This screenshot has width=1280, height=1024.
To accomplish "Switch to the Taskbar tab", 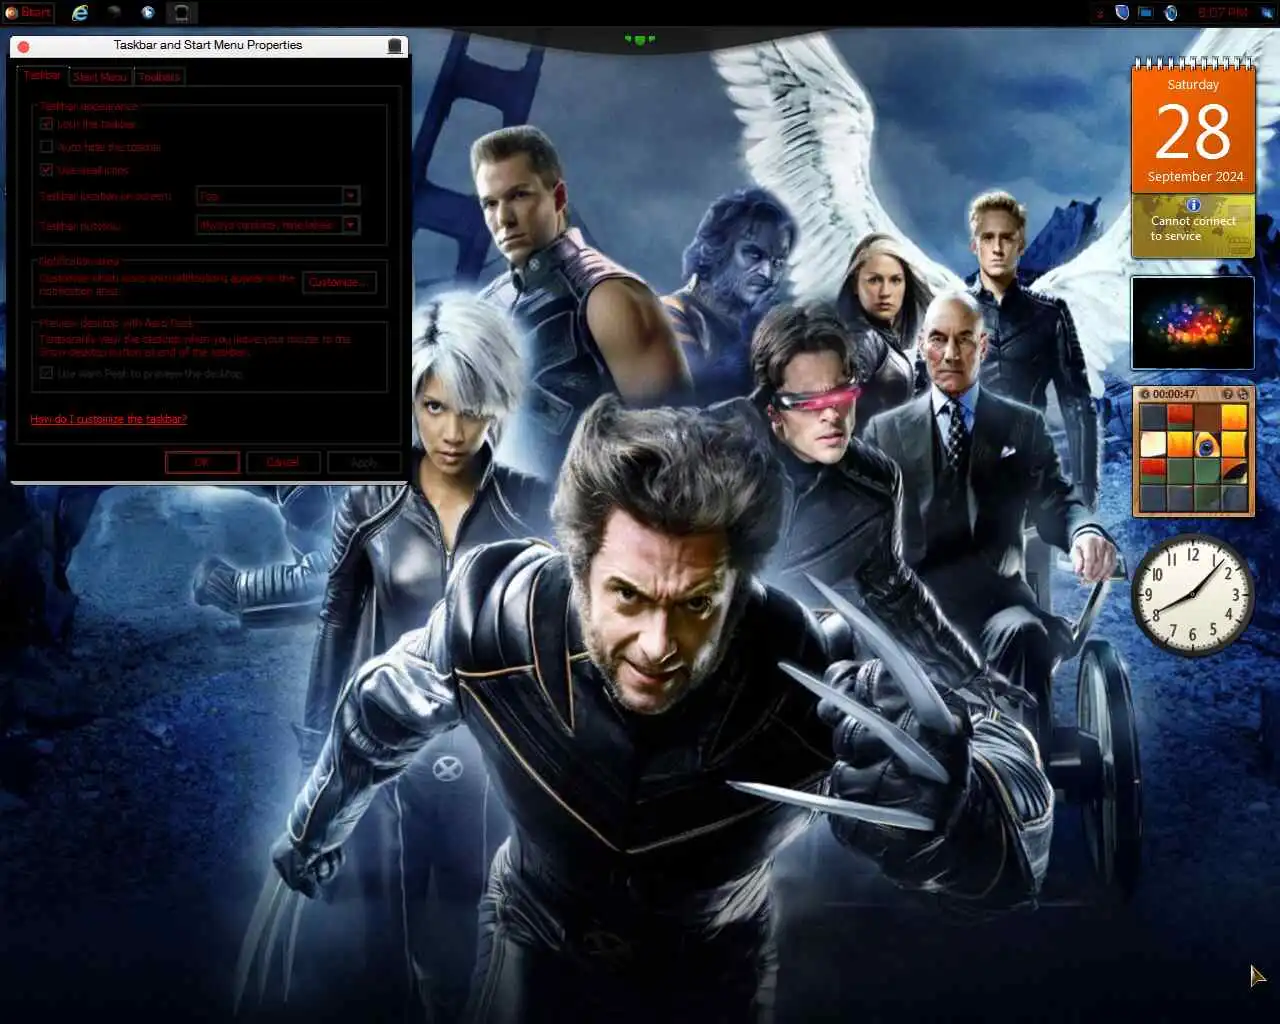I will (x=43, y=76).
